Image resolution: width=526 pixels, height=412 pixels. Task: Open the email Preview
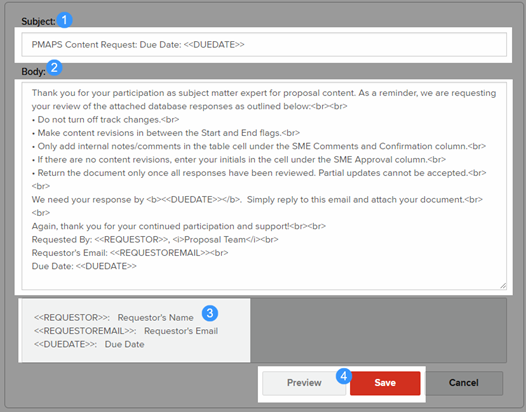pyautogui.click(x=304, y=383)
